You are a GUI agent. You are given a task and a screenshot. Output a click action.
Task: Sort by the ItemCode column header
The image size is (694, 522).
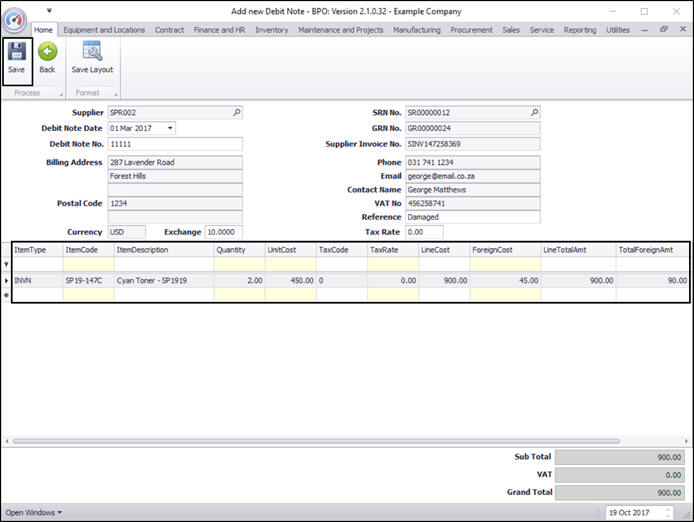click(89, 250)
